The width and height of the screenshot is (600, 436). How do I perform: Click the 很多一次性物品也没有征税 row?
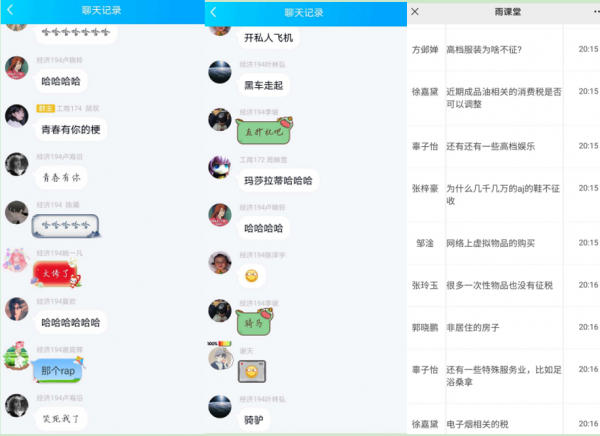tap(500, 286)
